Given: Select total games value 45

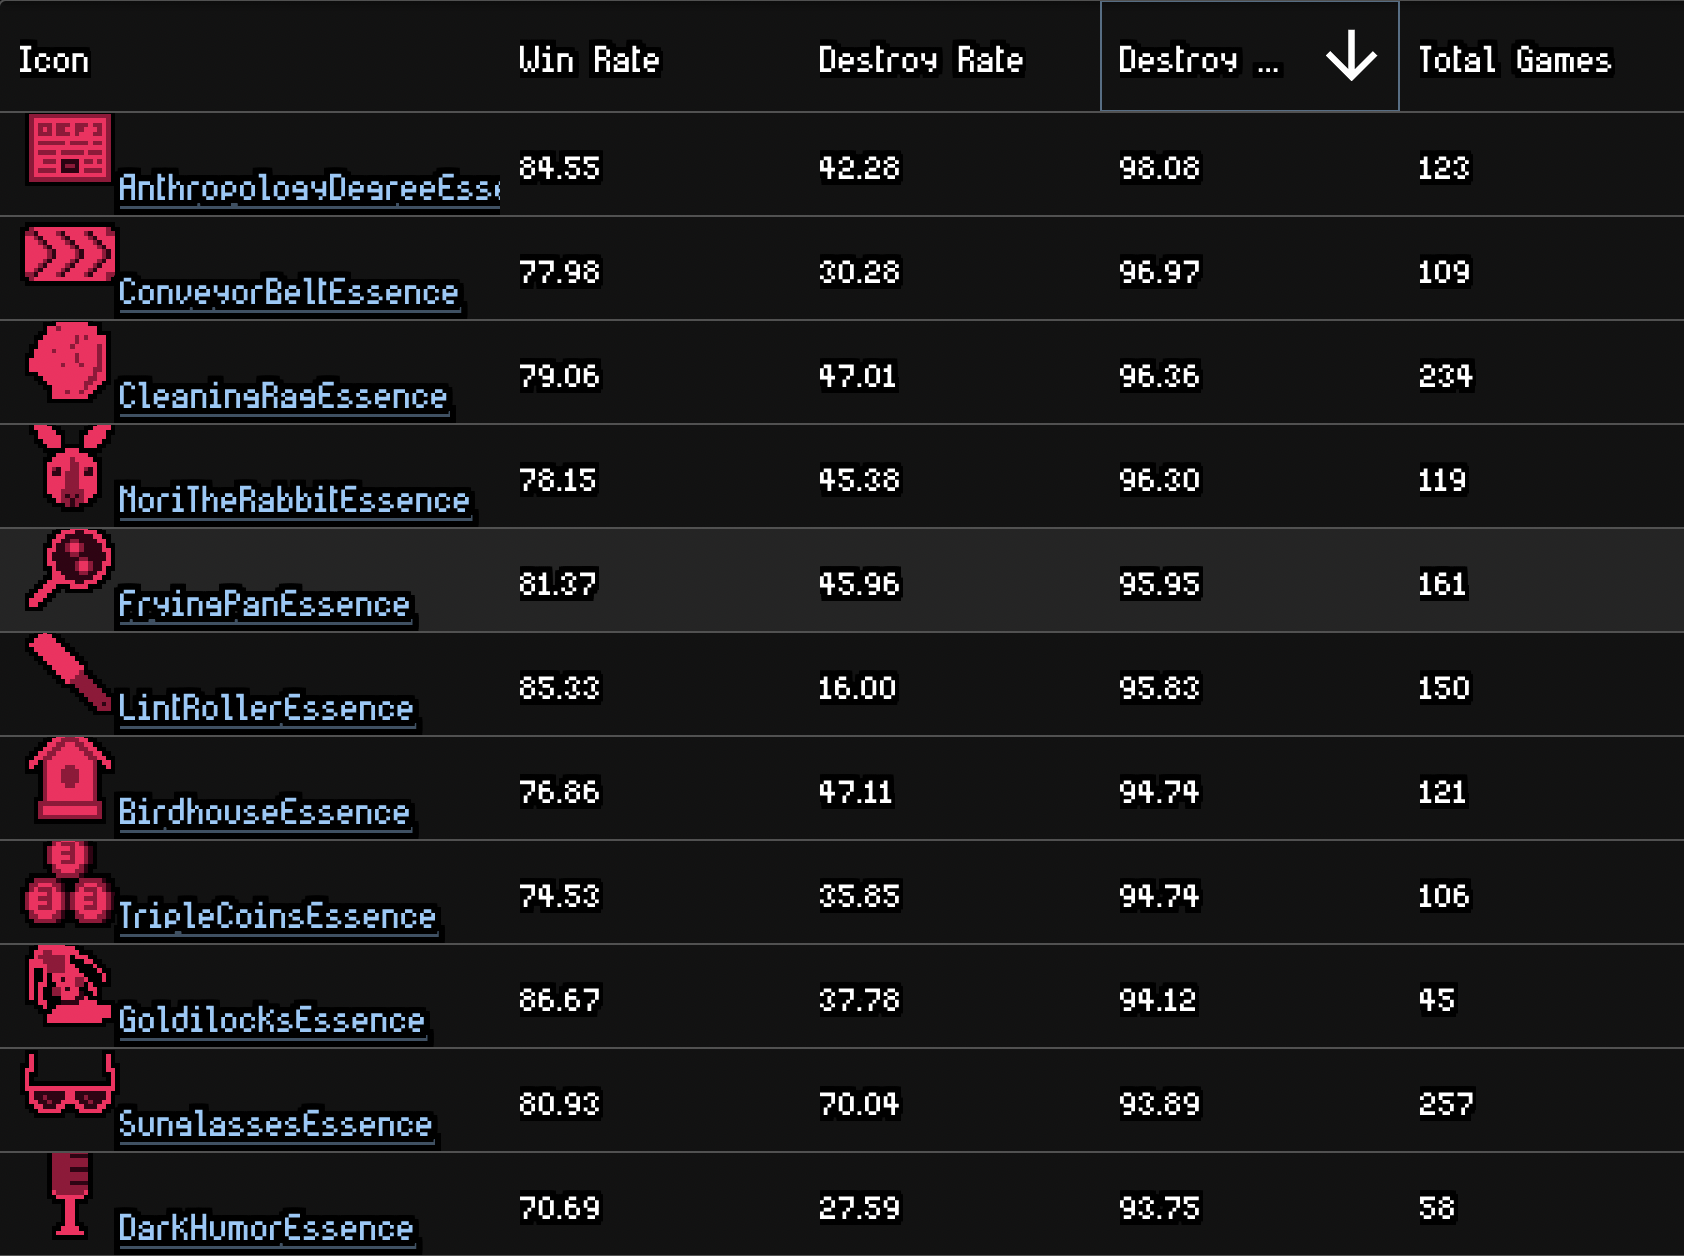Looking at the screenshot, I should 1436,999.
